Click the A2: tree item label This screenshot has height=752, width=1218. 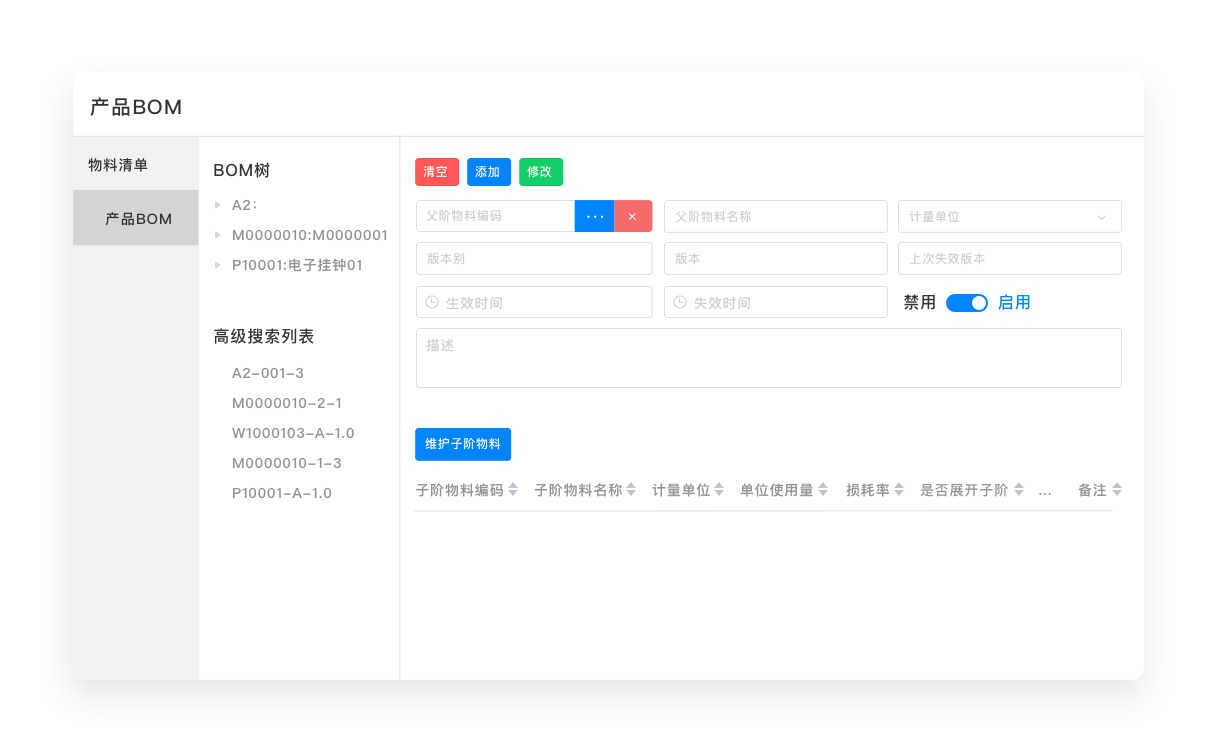pos(245,205)
